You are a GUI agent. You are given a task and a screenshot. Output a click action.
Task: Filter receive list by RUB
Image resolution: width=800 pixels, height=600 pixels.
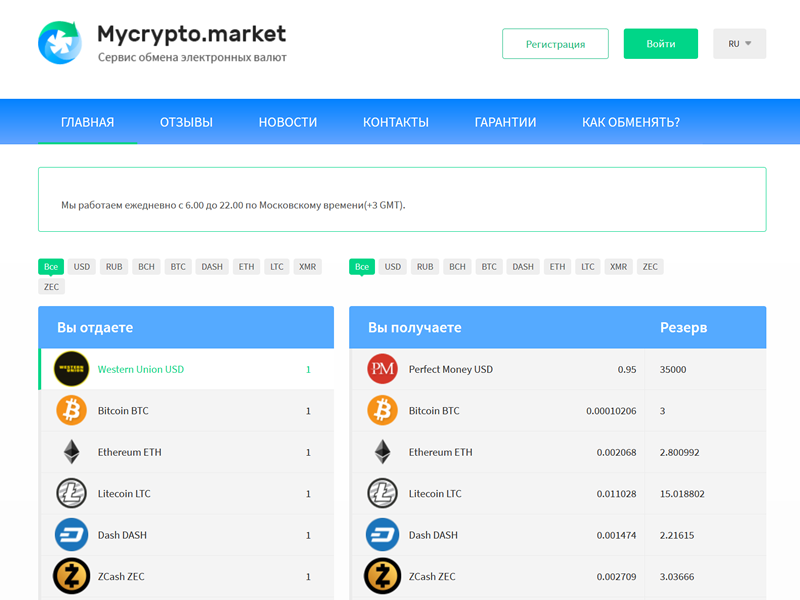tap(425, 266)
